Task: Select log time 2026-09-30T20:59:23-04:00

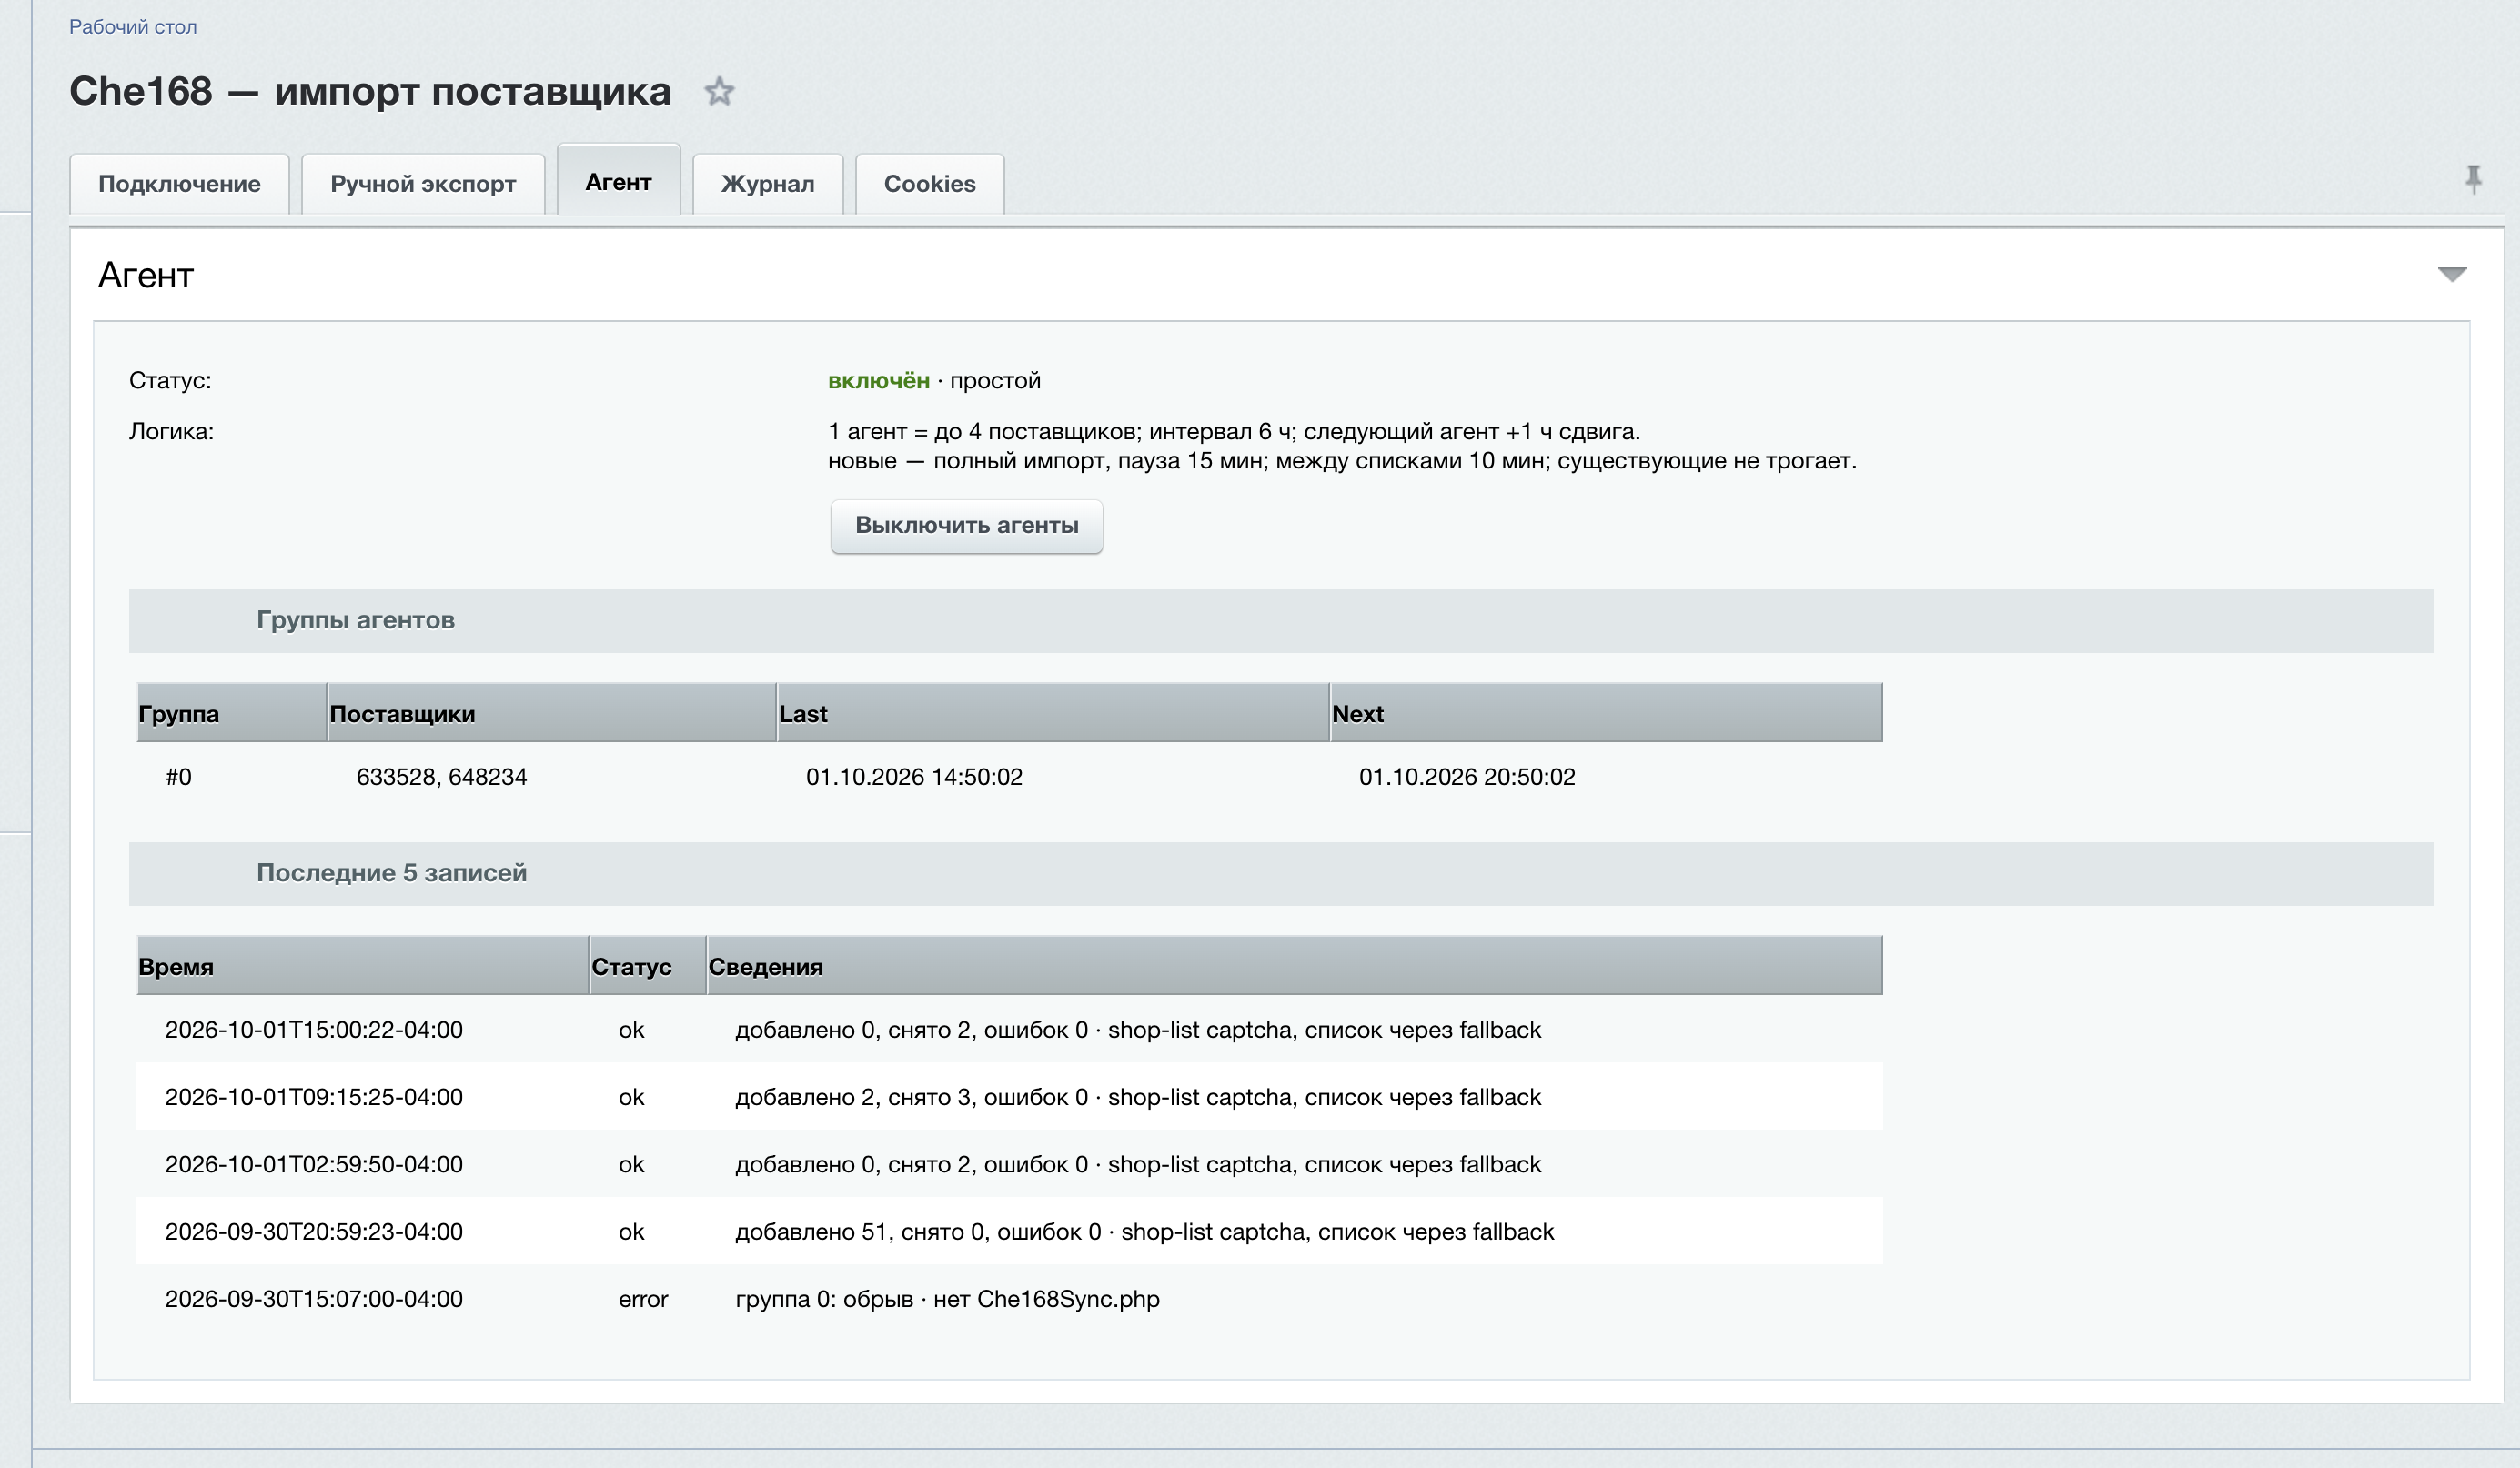Action: pos(314,1232)
